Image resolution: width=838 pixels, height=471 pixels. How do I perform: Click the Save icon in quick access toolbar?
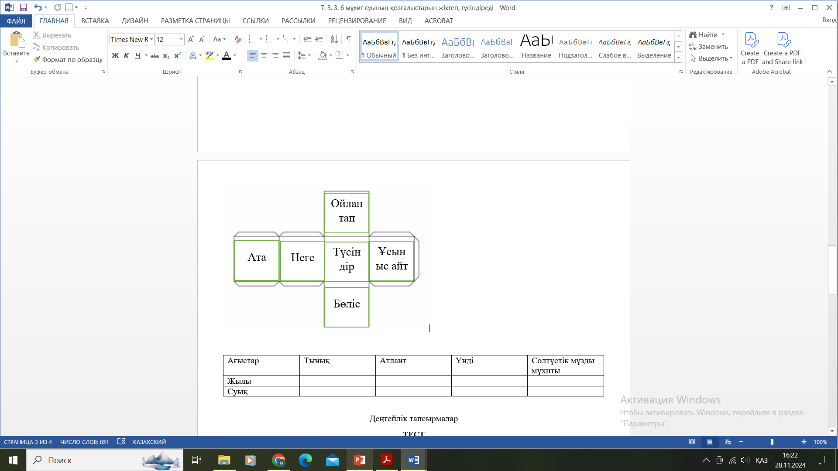[x=22, y=7]
